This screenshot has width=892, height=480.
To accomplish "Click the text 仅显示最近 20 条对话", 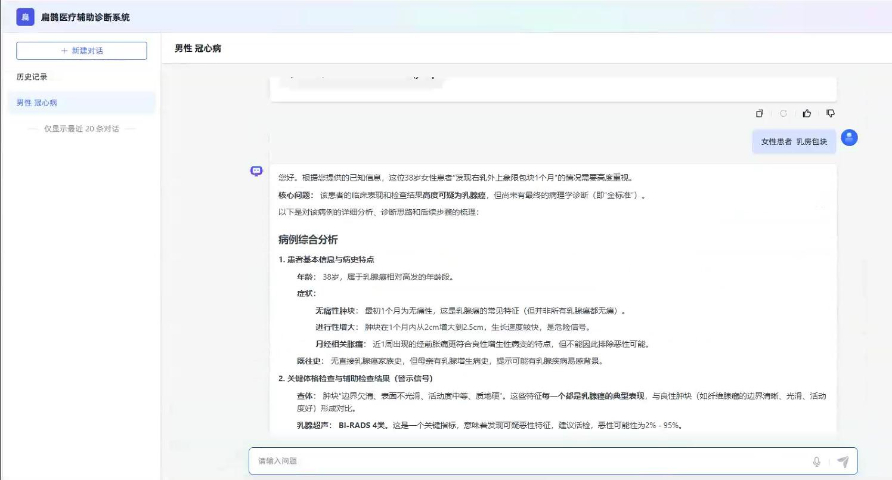I will coord(81,129).
